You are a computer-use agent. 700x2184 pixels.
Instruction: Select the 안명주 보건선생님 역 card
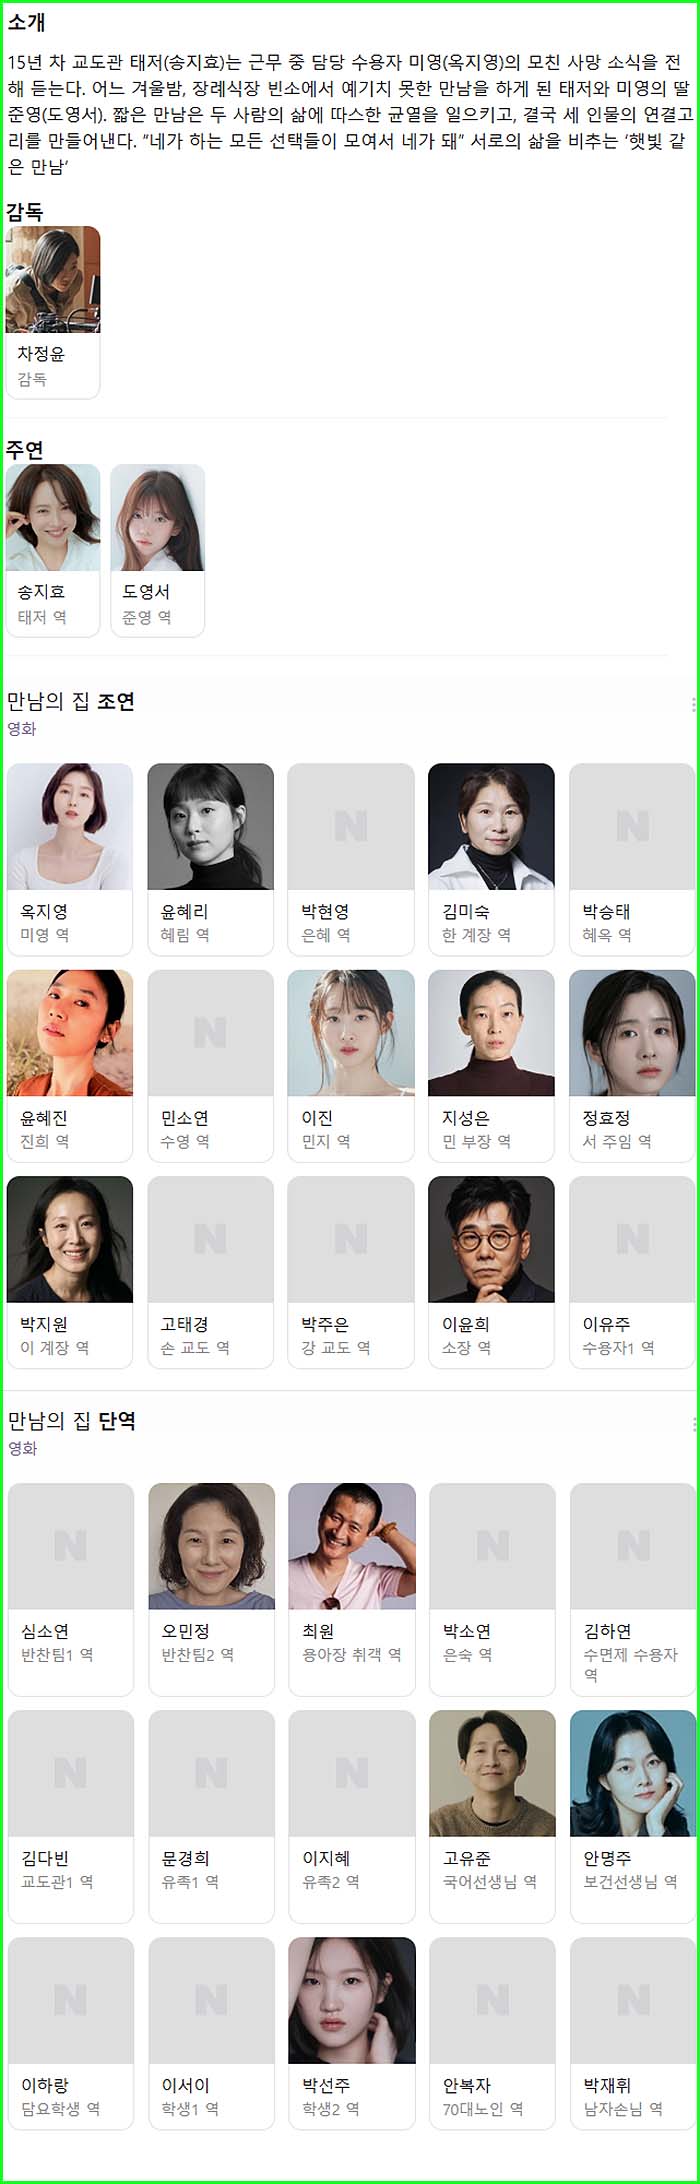[633, 1816]
